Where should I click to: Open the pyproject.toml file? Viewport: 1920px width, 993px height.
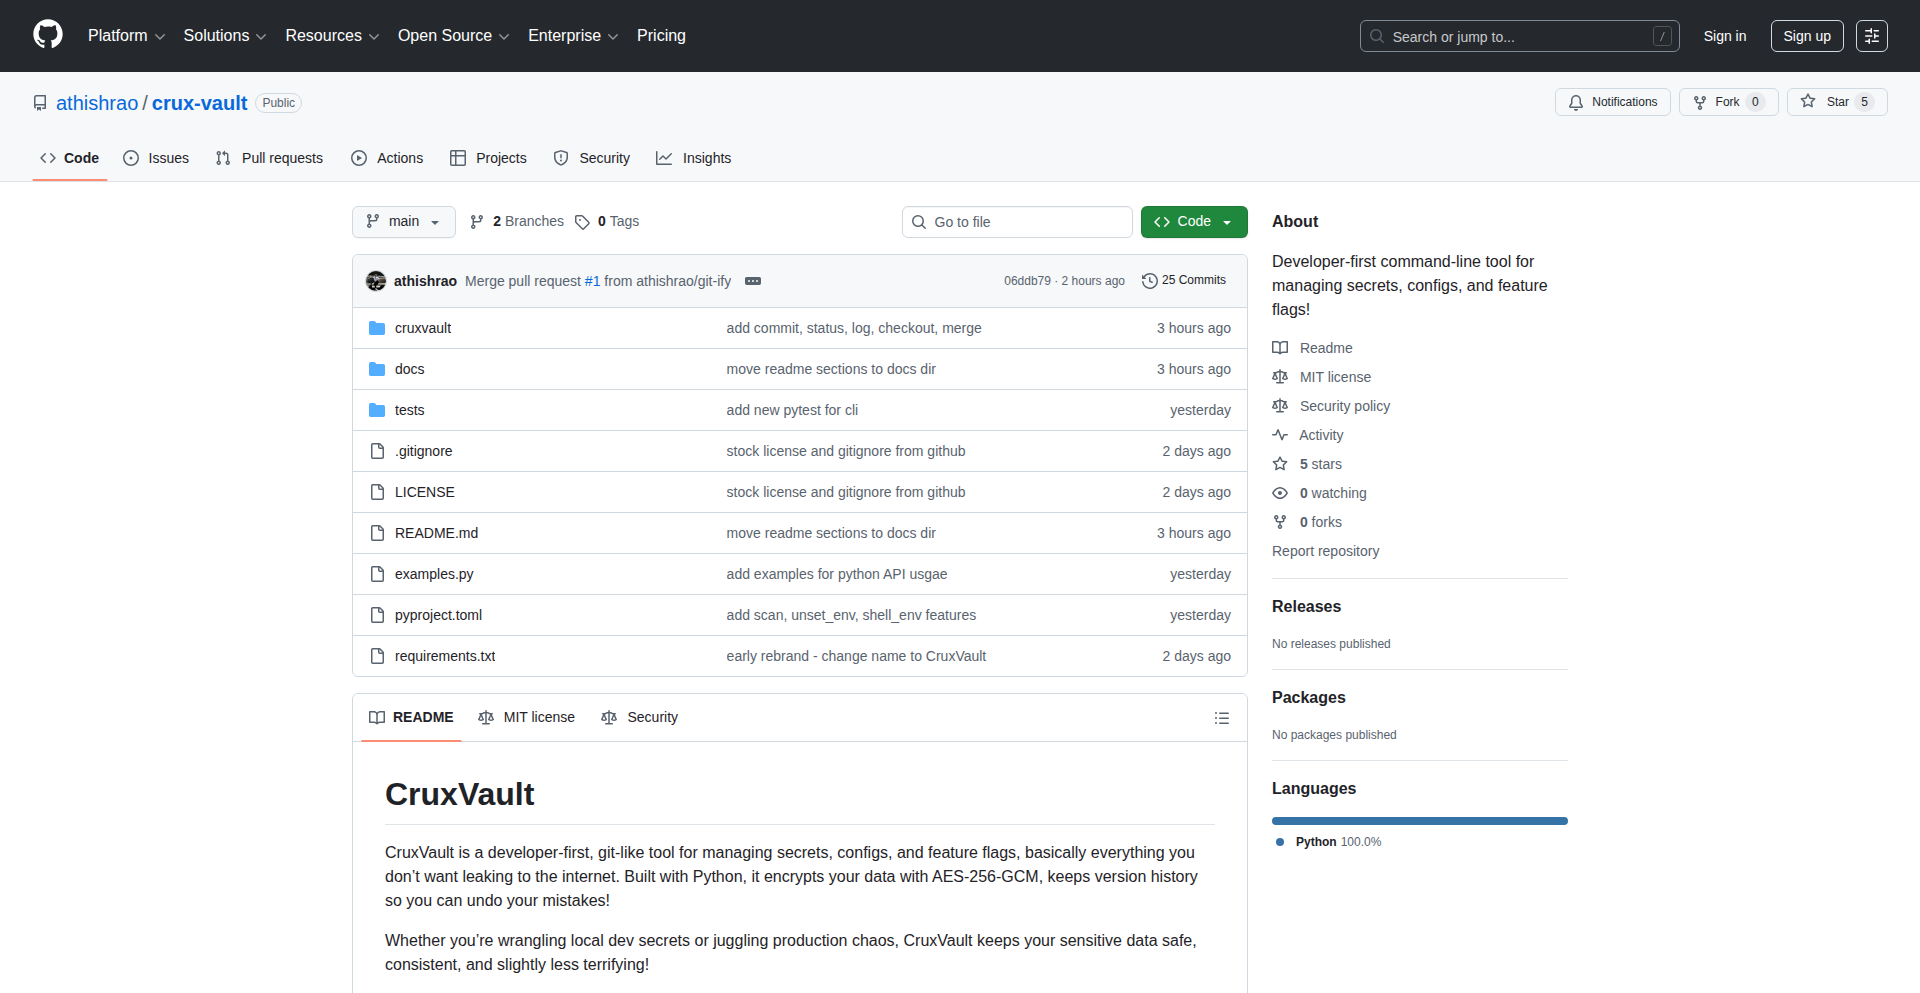pyautogui.click(x=438, y=615)
